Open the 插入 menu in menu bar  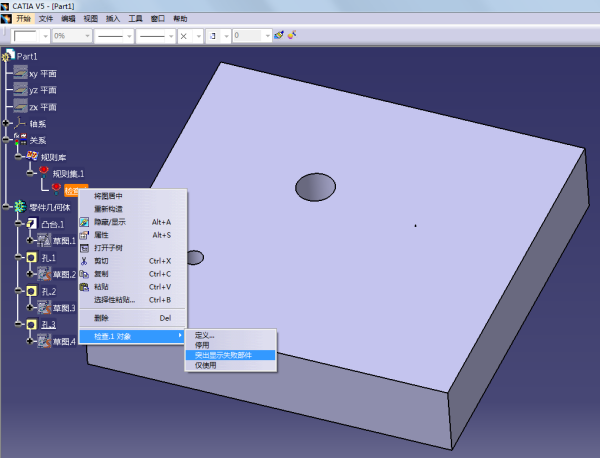click(x=112, y=18)
